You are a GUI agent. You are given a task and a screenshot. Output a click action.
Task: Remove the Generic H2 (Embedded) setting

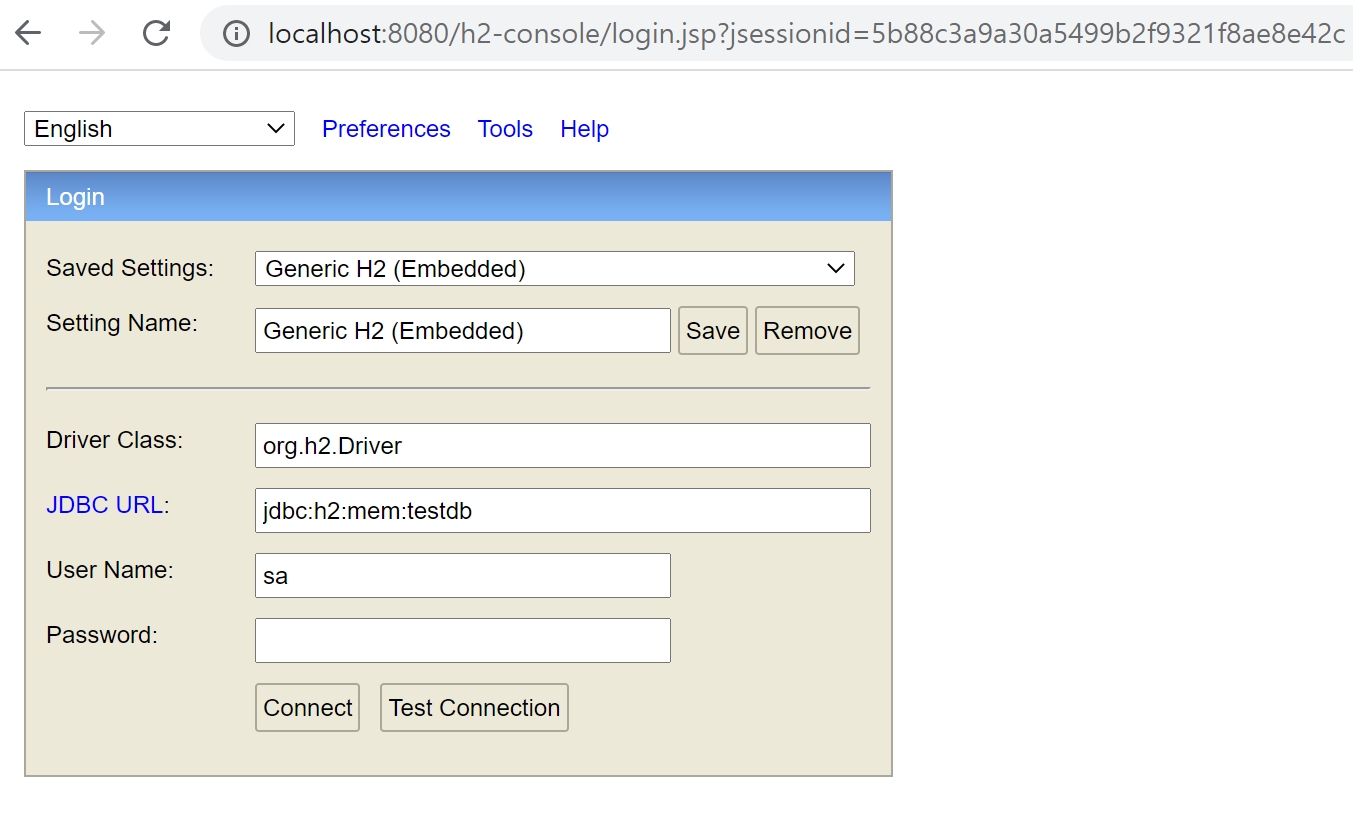coord(806,330)
